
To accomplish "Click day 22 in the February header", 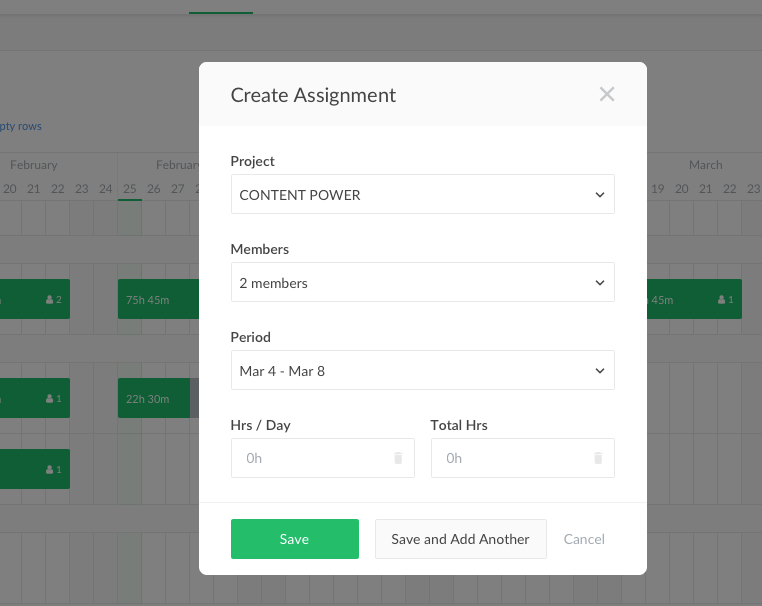I will (58, 189).
